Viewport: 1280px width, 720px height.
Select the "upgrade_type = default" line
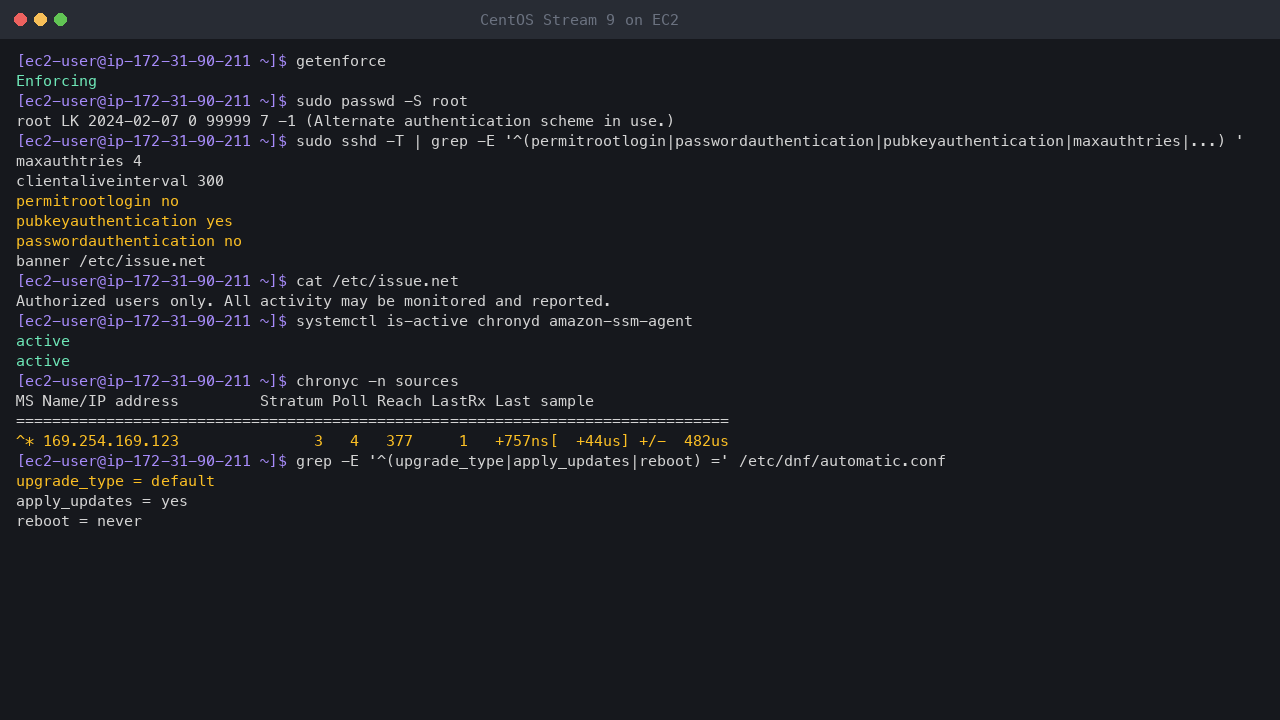[x=115, y=481]
